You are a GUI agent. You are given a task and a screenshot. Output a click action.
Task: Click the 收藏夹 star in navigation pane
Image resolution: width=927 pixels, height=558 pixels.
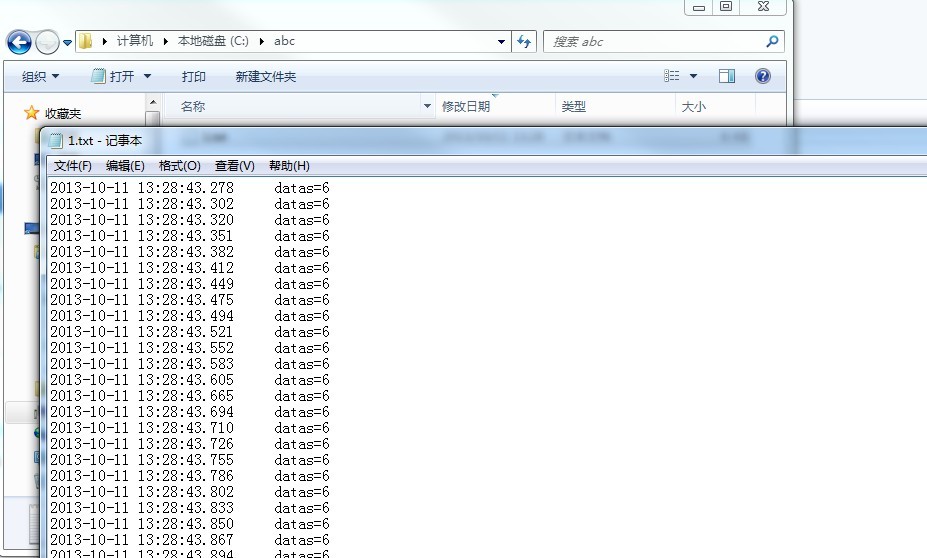tap(31, 113)
